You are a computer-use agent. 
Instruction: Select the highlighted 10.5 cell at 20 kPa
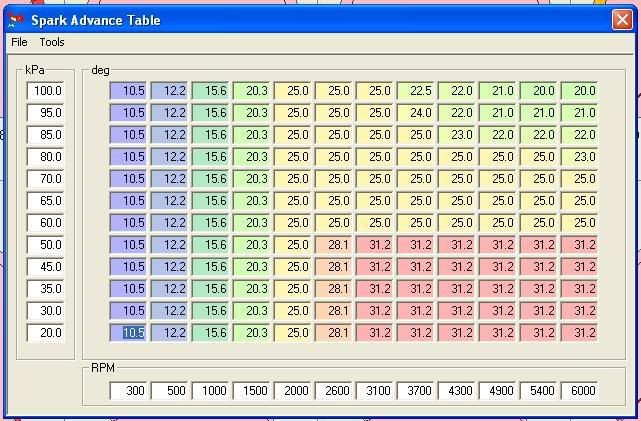(x=130, y=333)
